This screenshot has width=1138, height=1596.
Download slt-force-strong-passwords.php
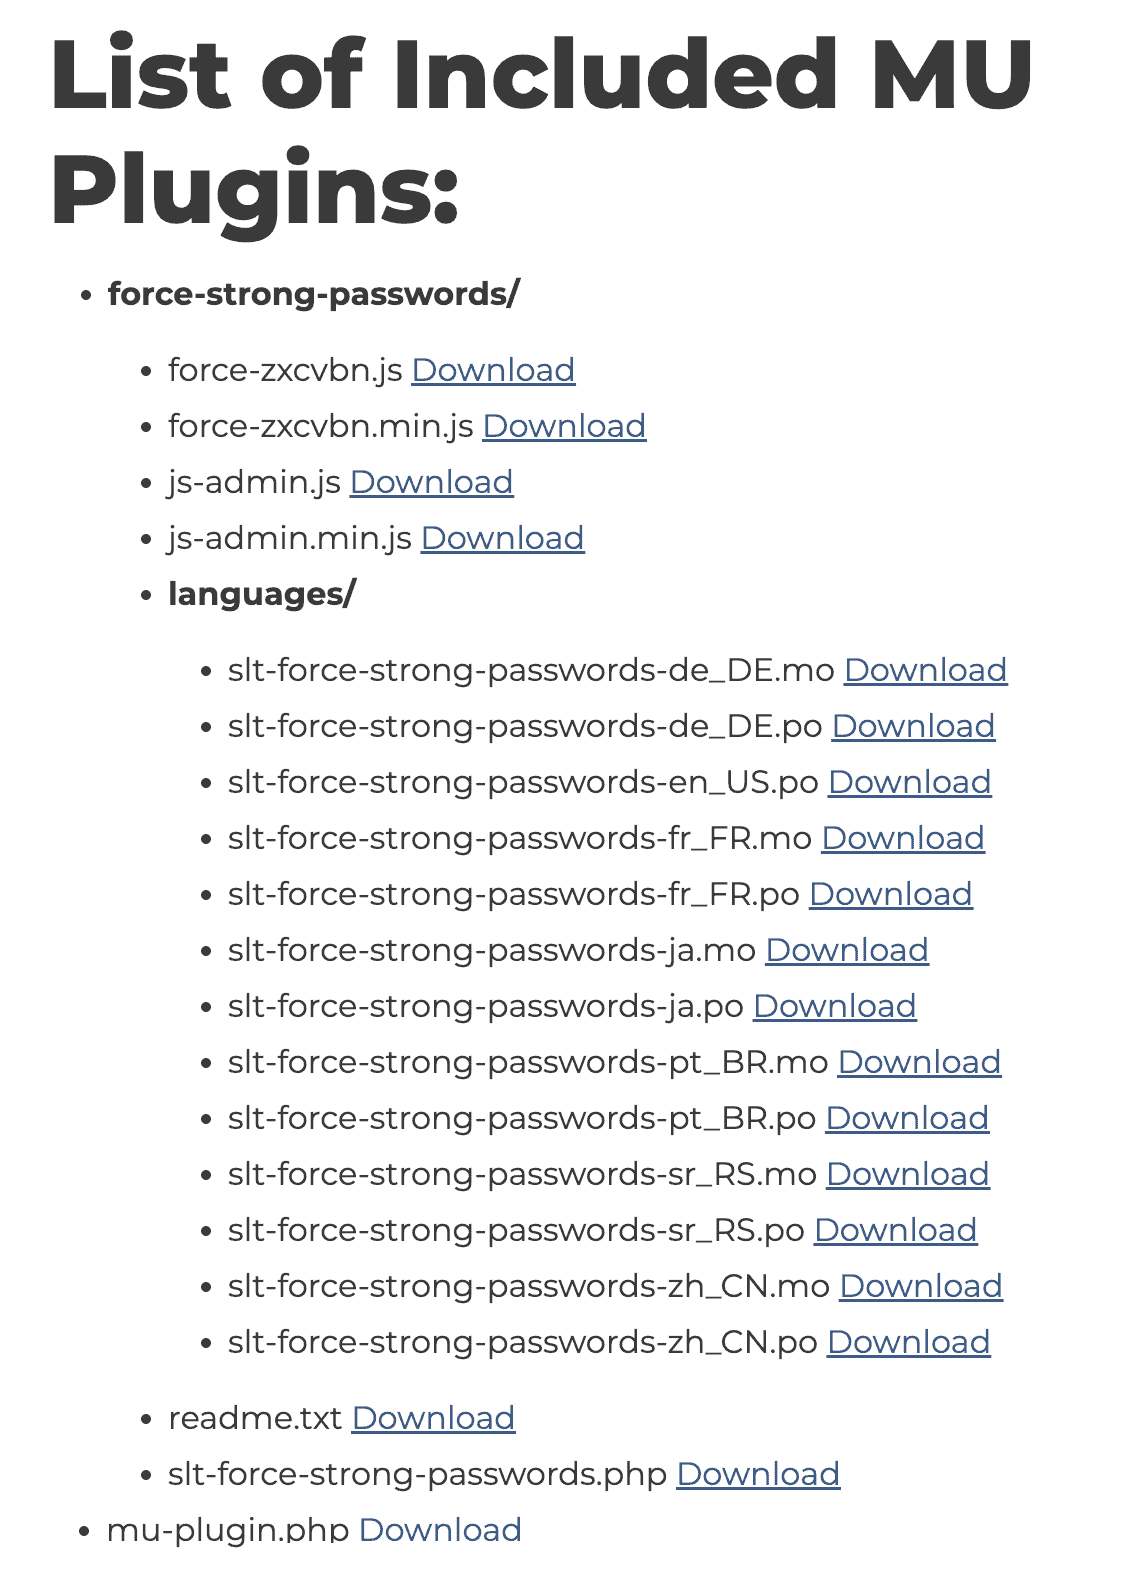click(757, 1474)
